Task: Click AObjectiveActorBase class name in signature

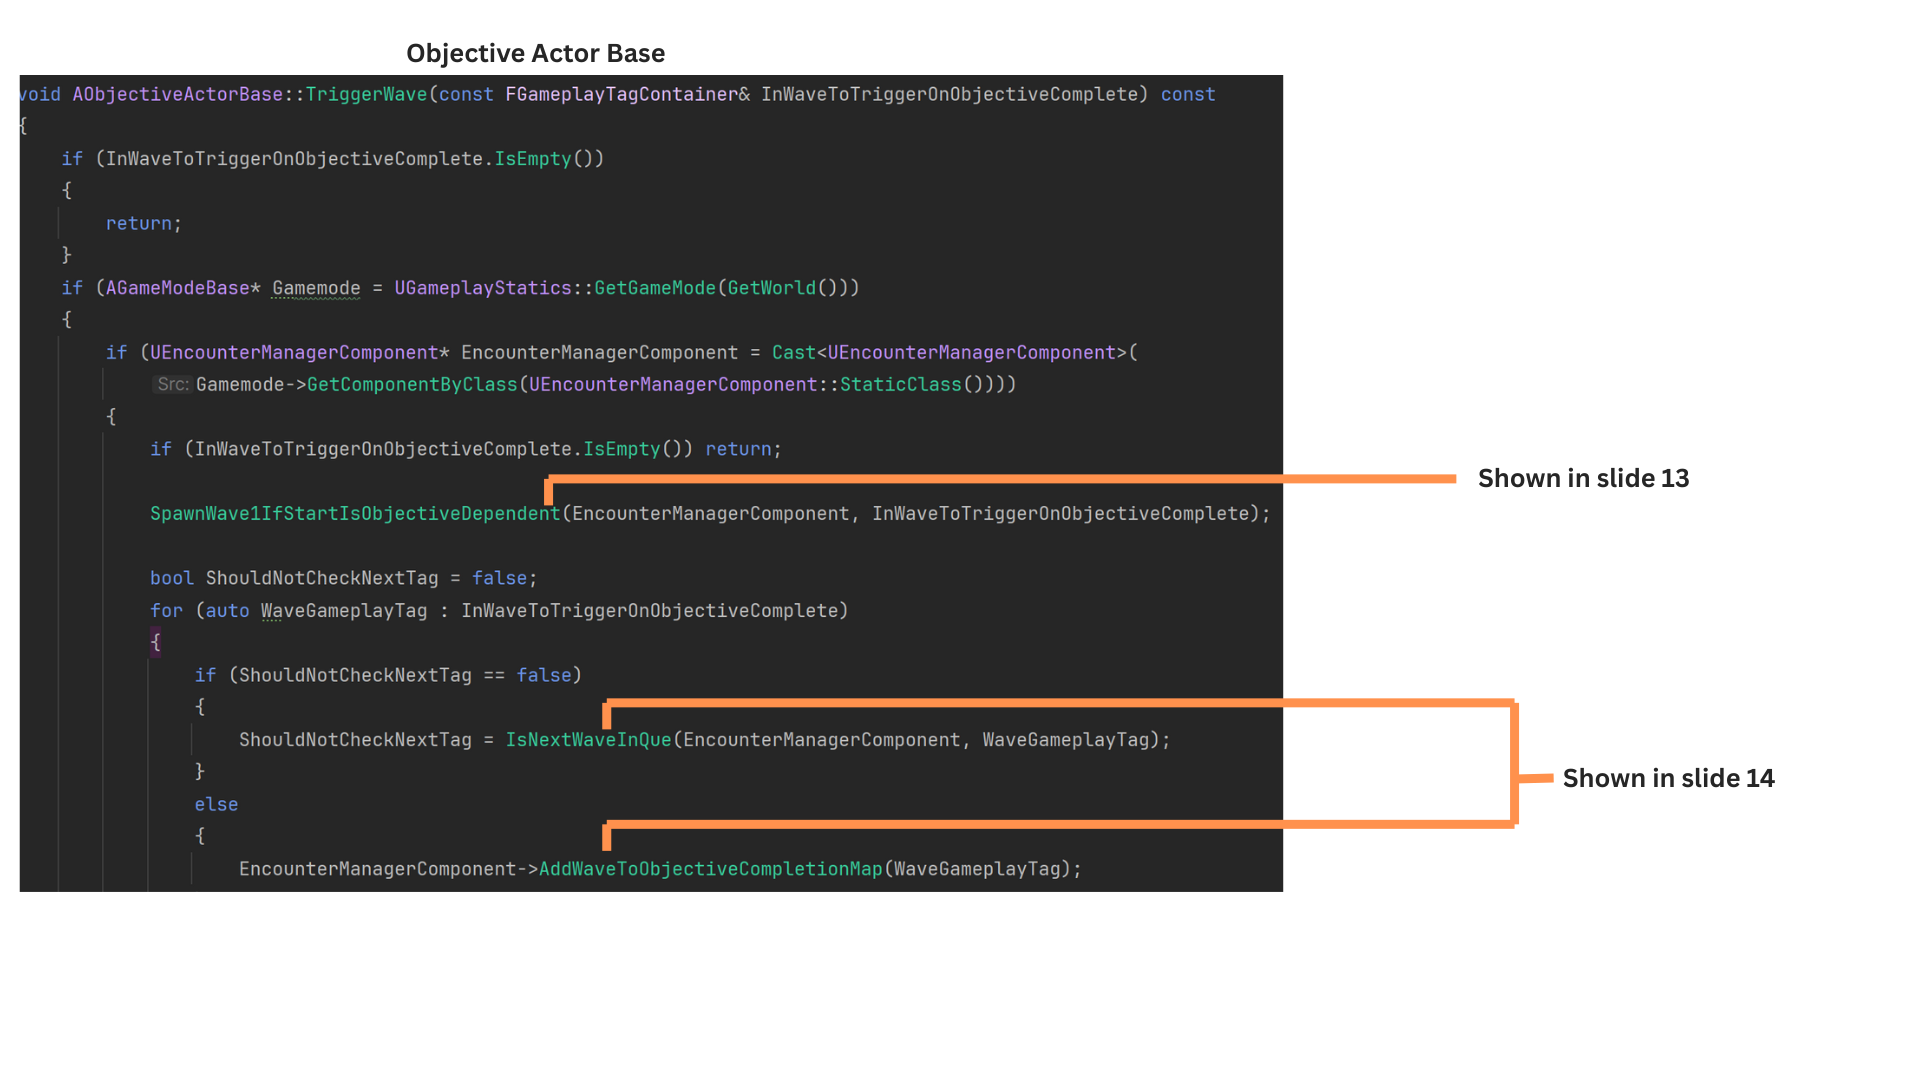Action: click(x=177, y=95)
